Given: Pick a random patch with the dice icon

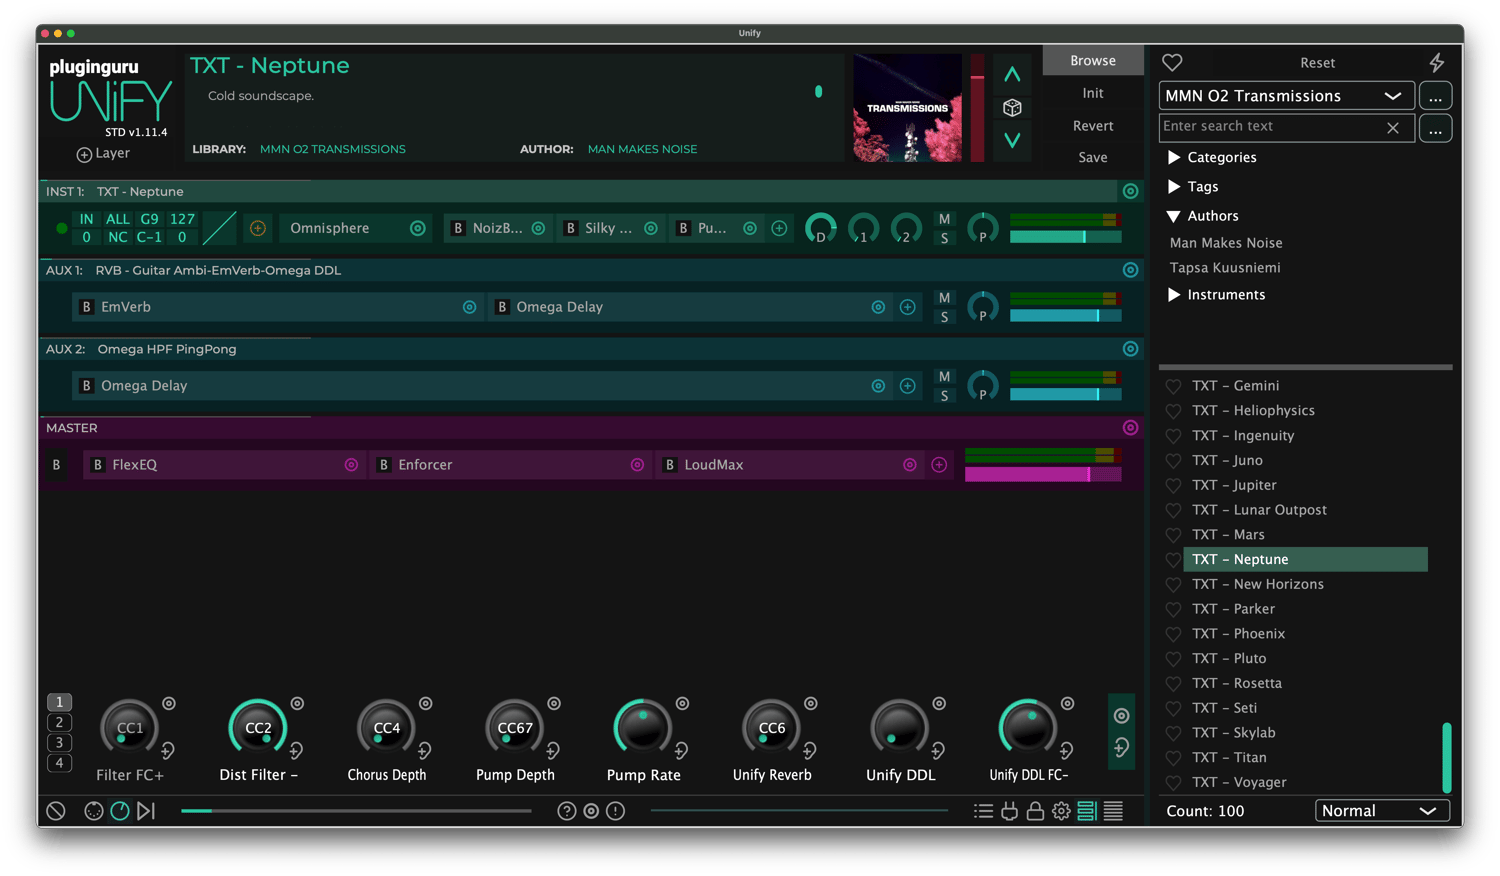Looking at the screenshot, I should (x=1012, y=108).
